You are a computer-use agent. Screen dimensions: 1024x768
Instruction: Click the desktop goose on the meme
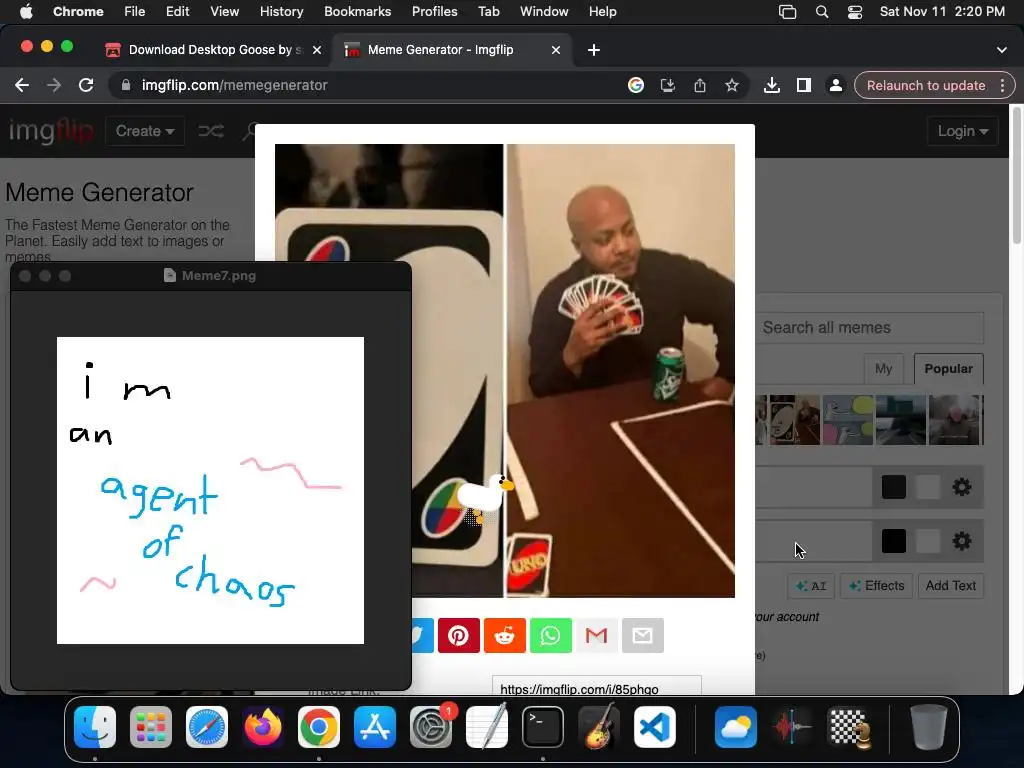(486, 498)
